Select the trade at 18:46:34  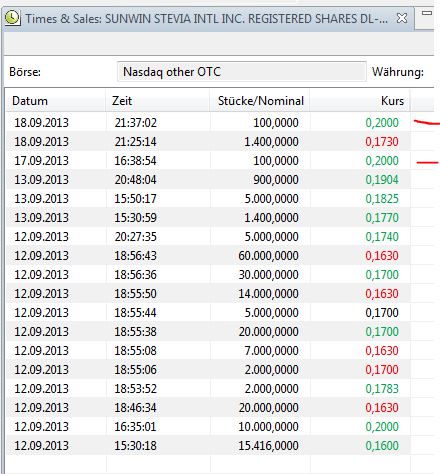(x=208, y=408)
